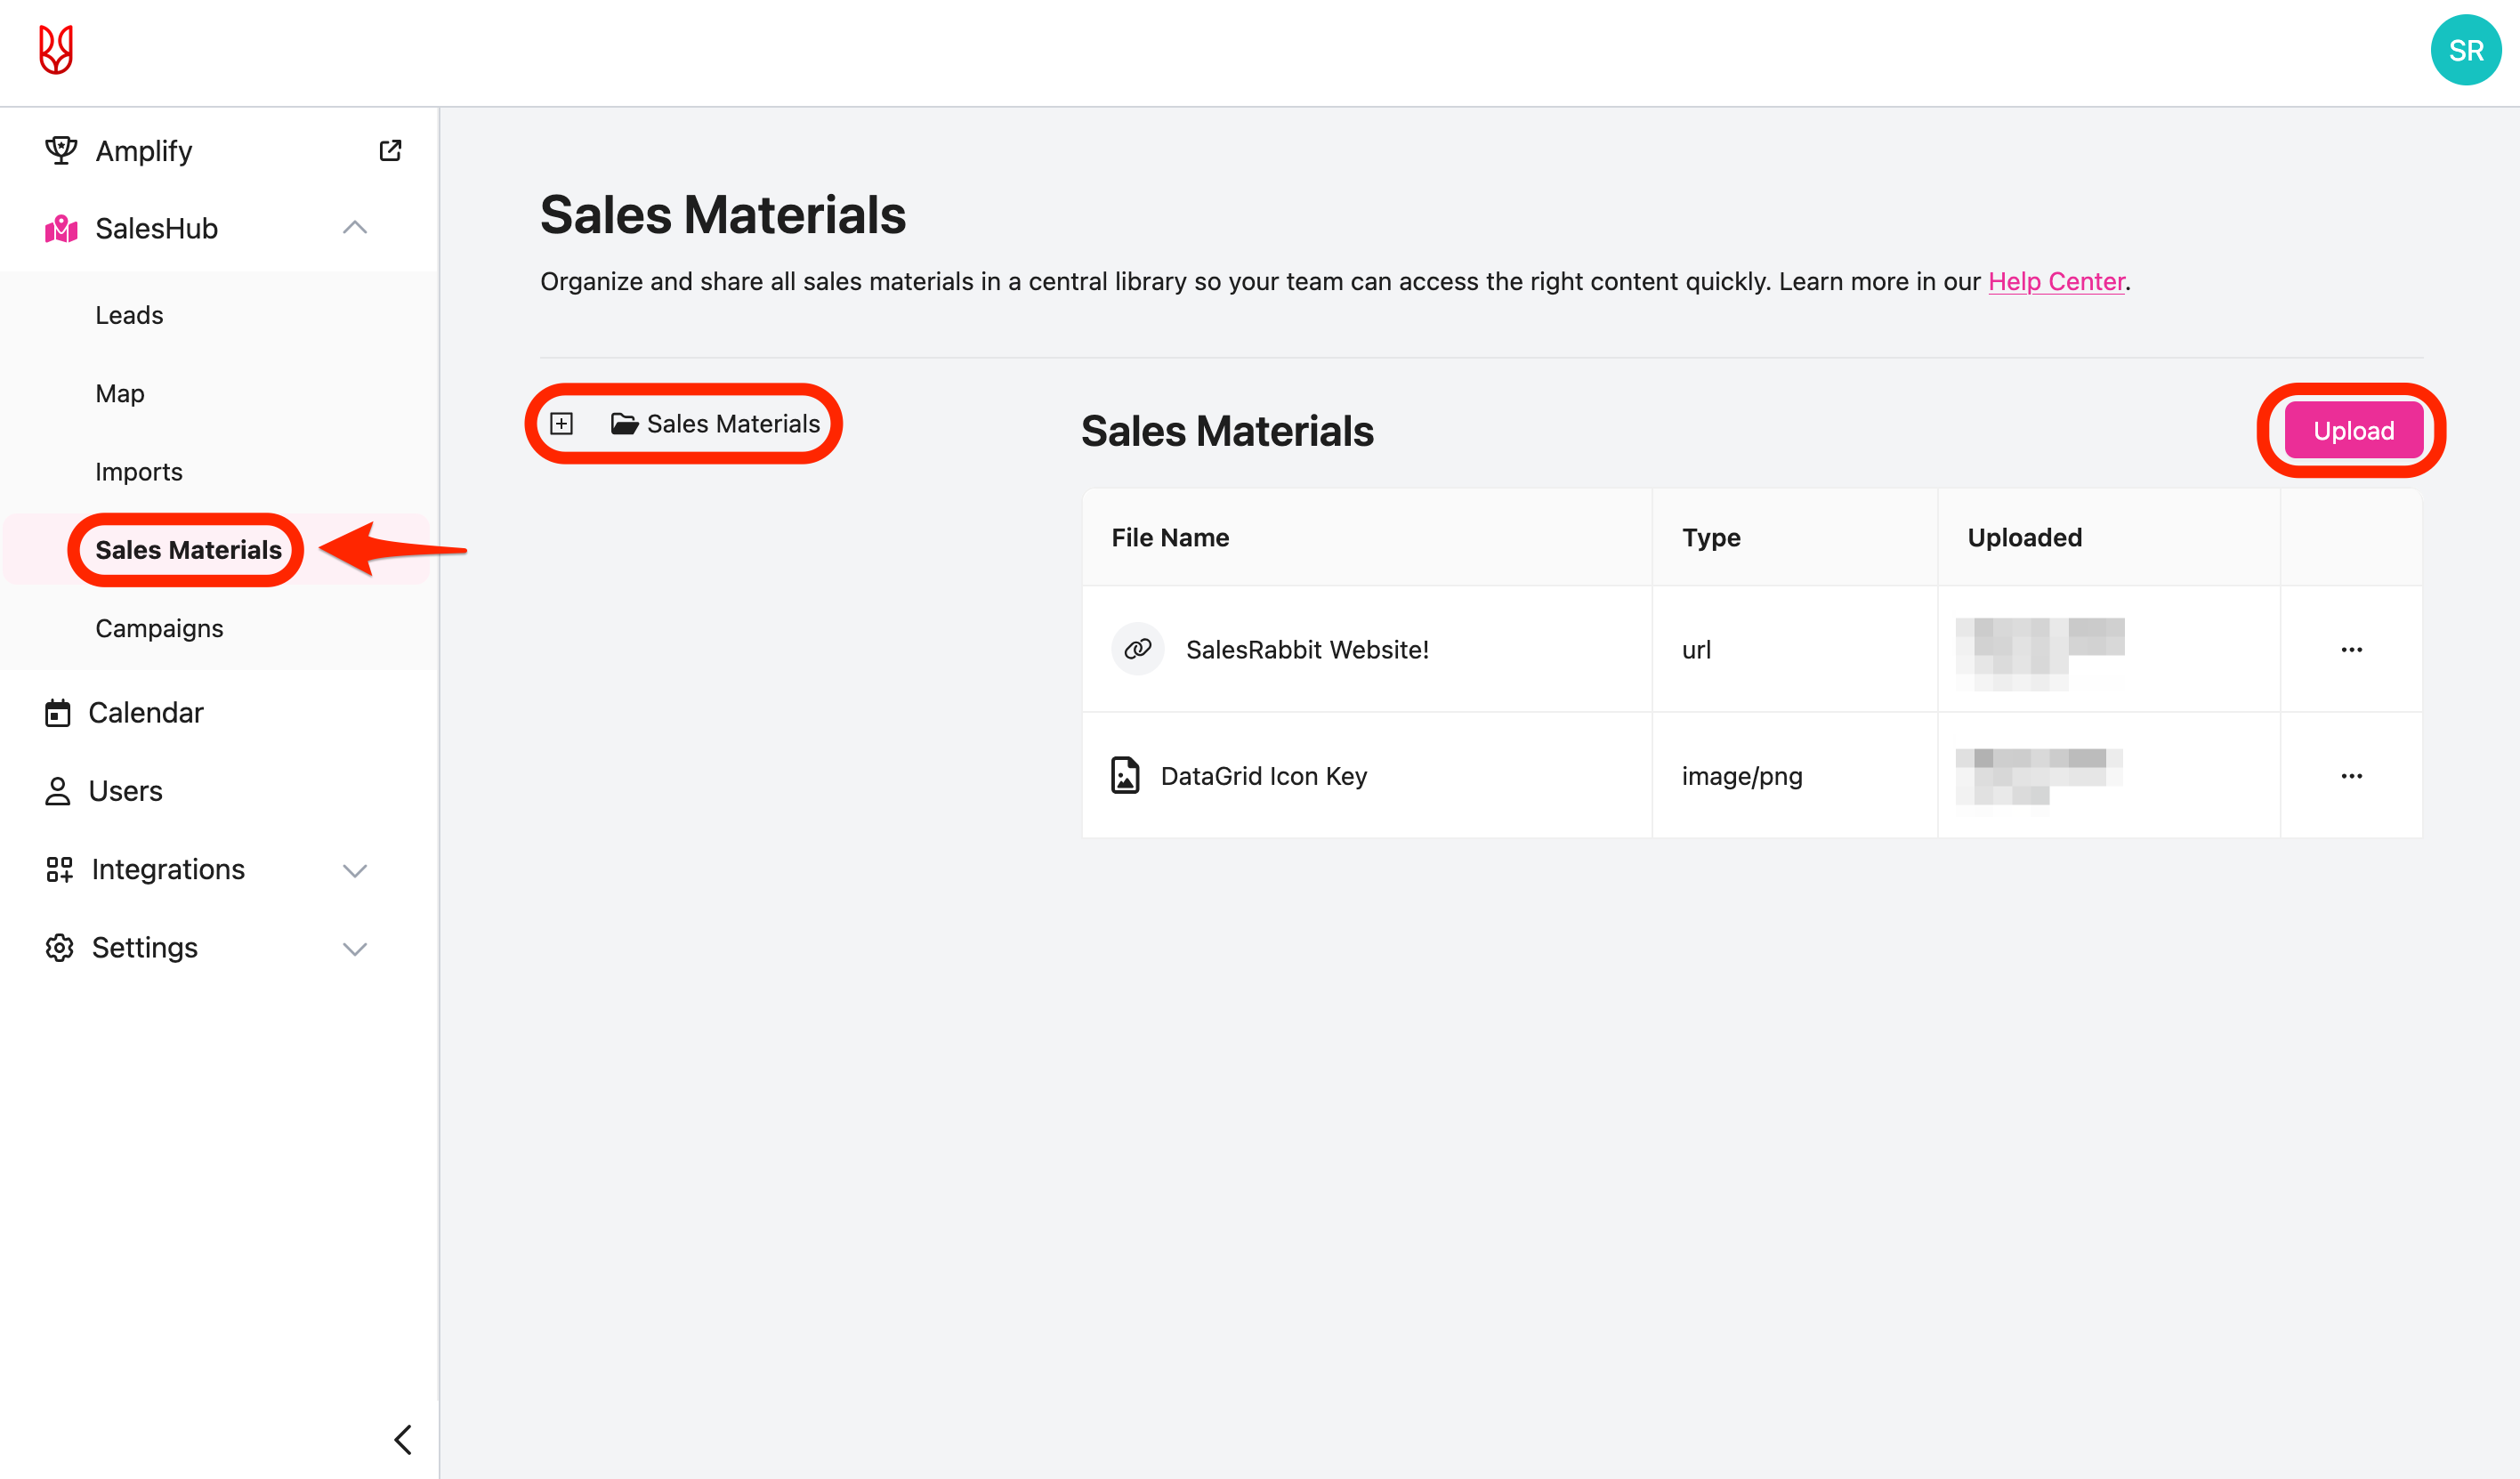Expand the Sales Materials folder tree plus box

(562, 424)
